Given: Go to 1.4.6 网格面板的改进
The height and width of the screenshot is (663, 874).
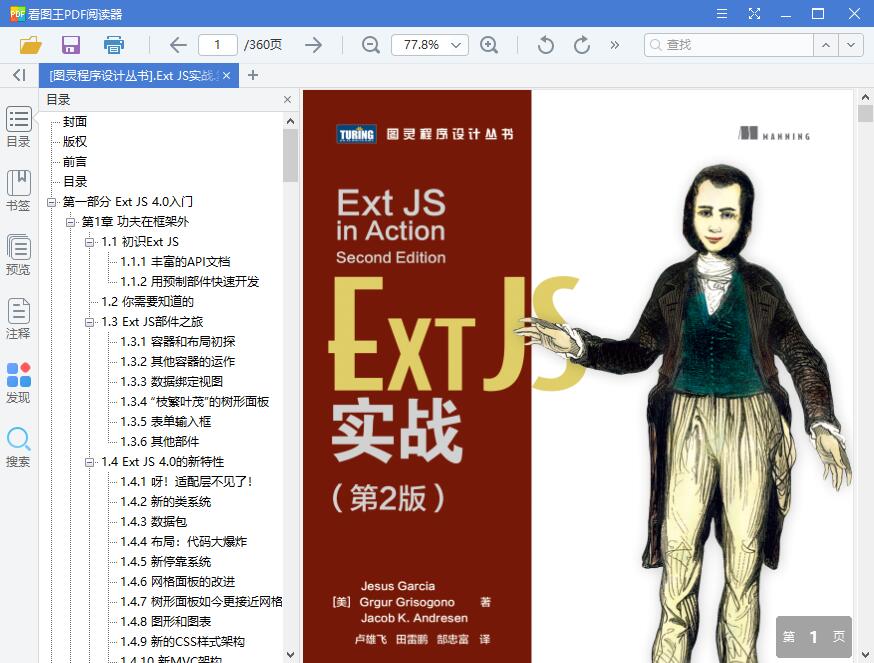Looking at the screenshot, I should (x=177, y=582).
